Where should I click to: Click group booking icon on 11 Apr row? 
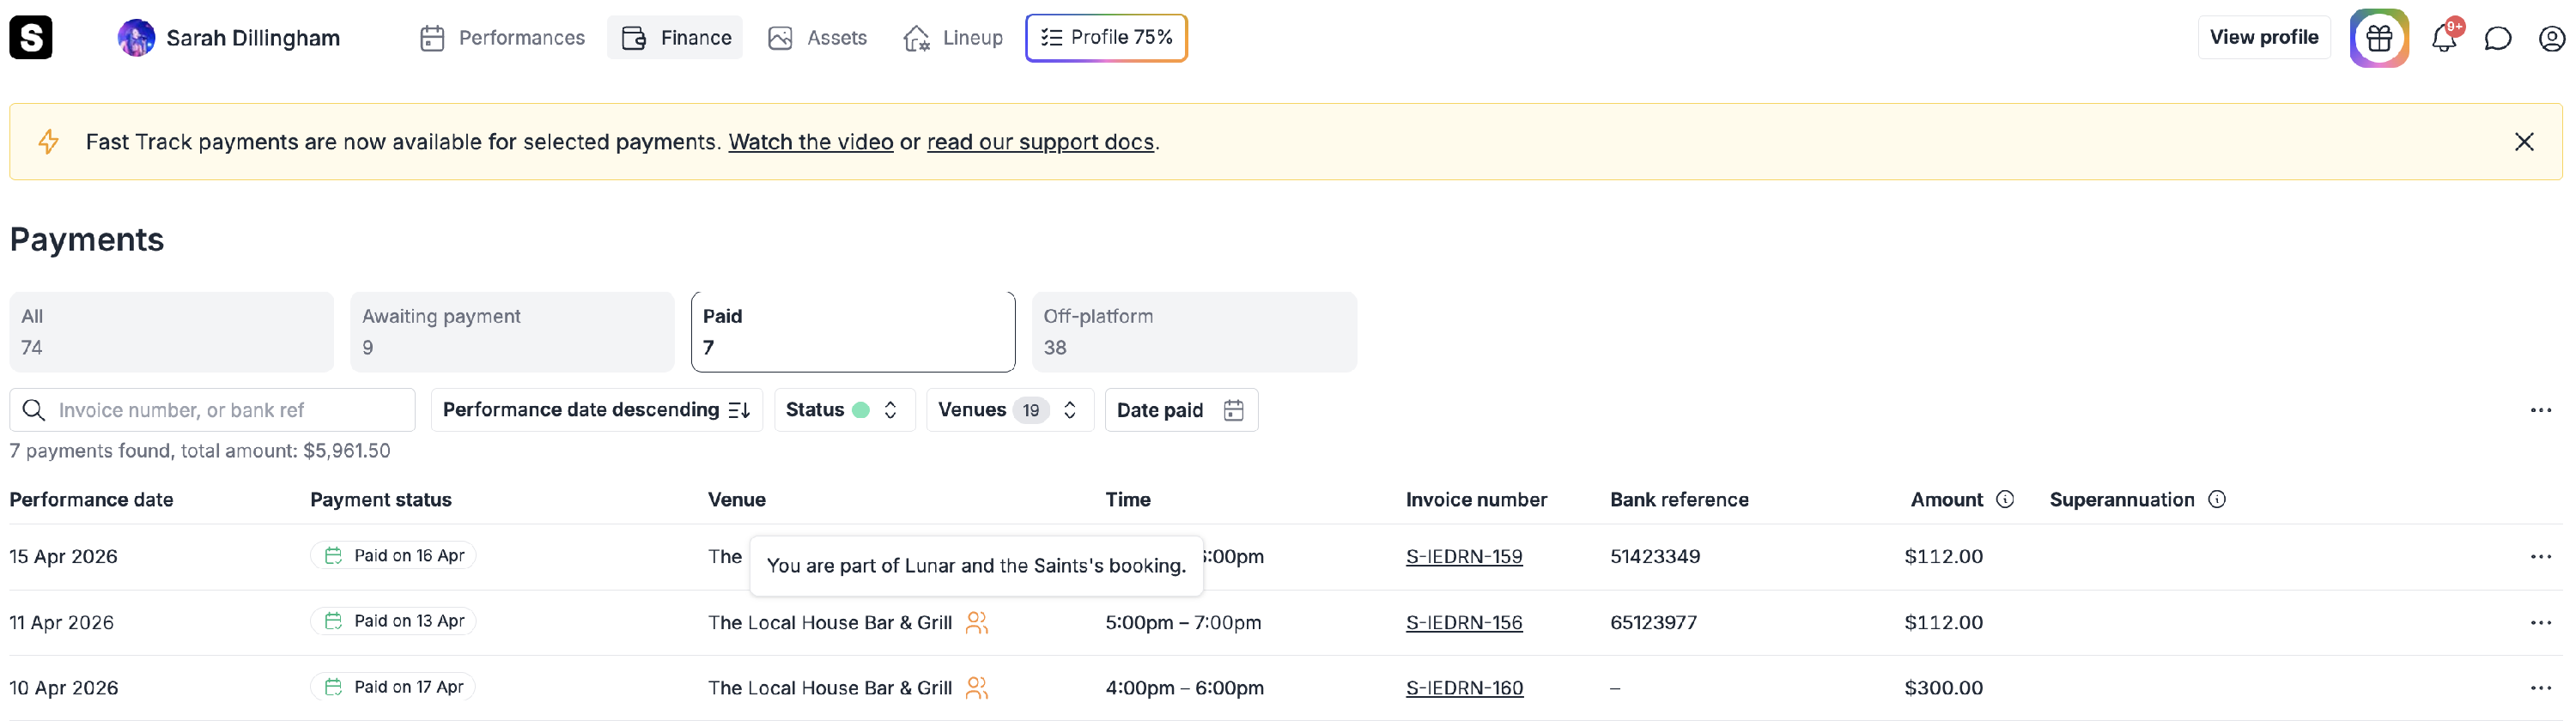(976, 622)
